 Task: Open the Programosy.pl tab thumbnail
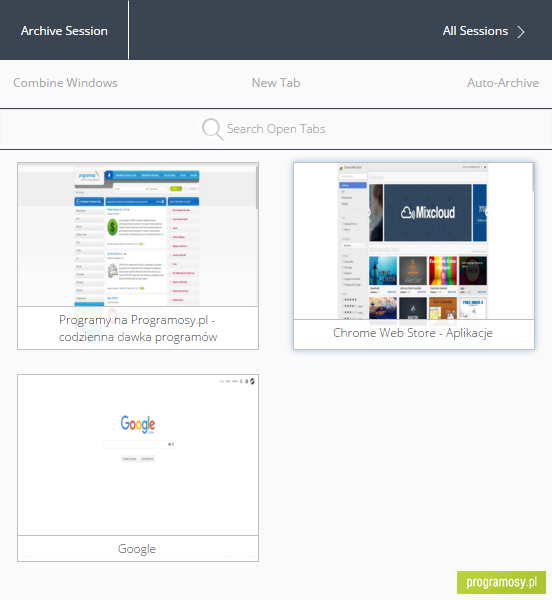coord(138,234)
